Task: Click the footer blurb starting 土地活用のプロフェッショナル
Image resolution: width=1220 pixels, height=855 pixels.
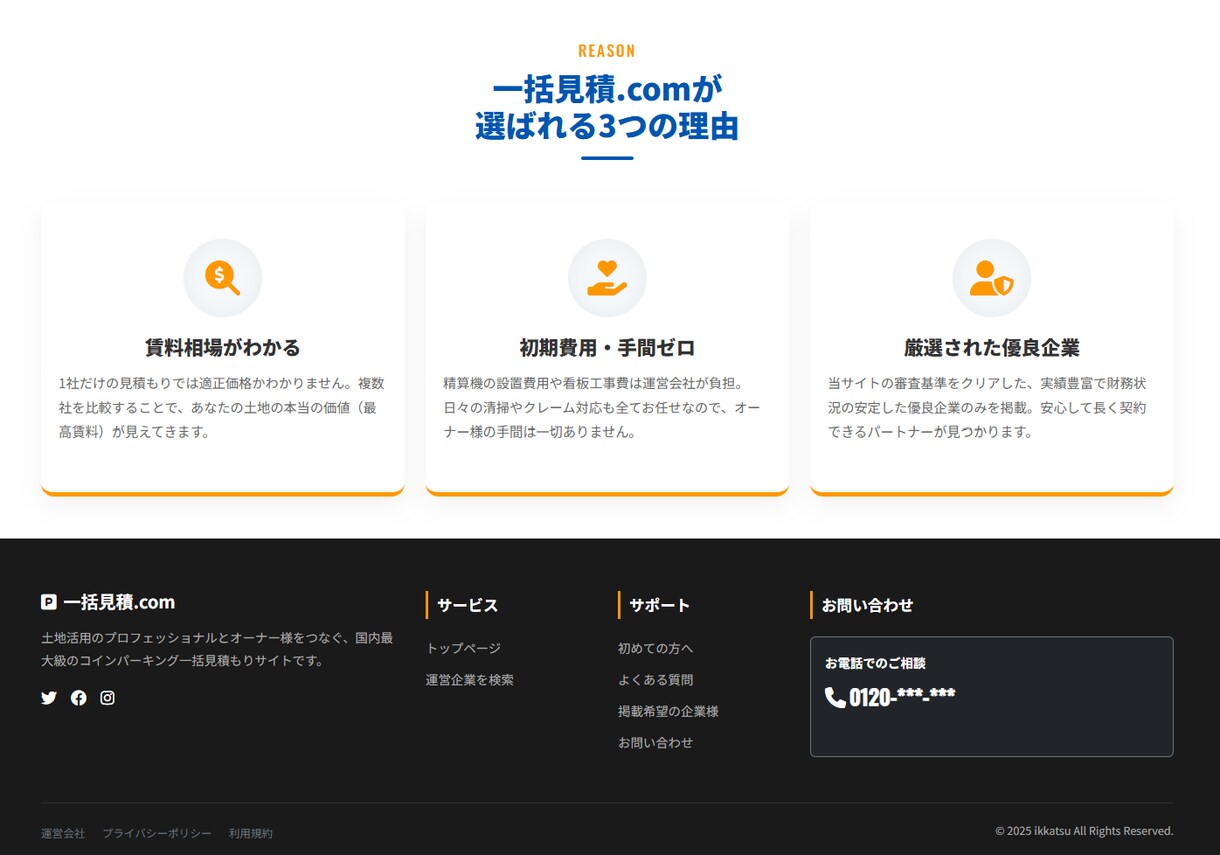Action: (217, 649)
